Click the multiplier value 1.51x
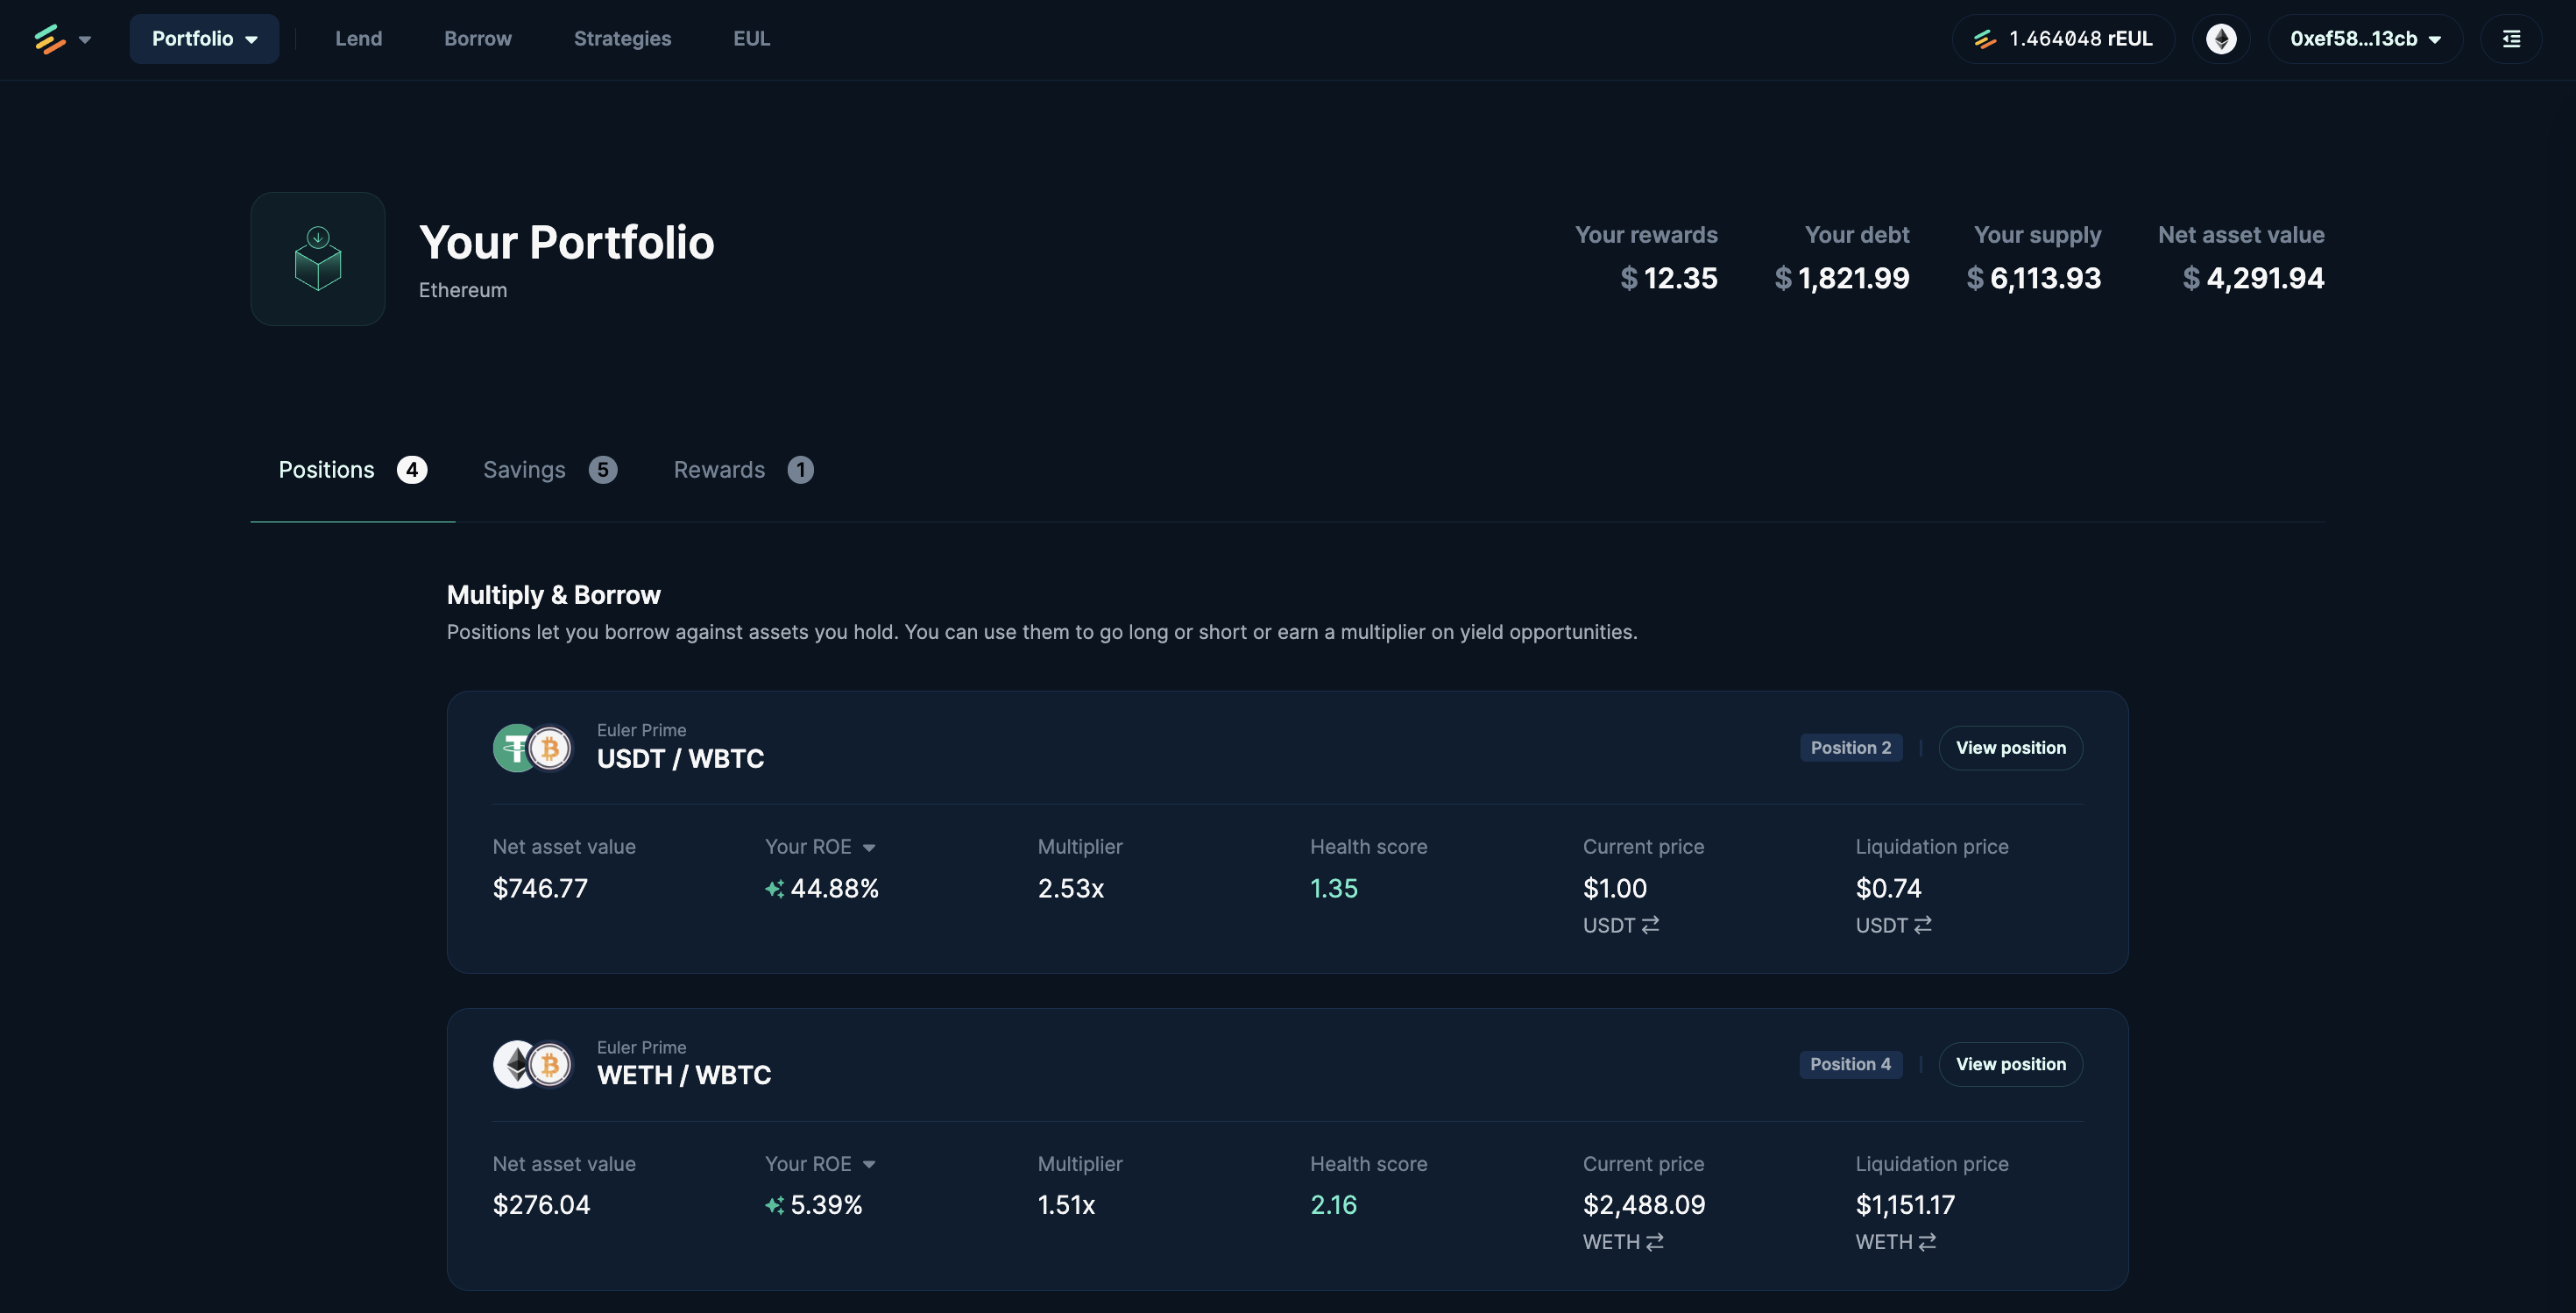This screenshot has height=1313, width=2576. pos(1066,1205)
